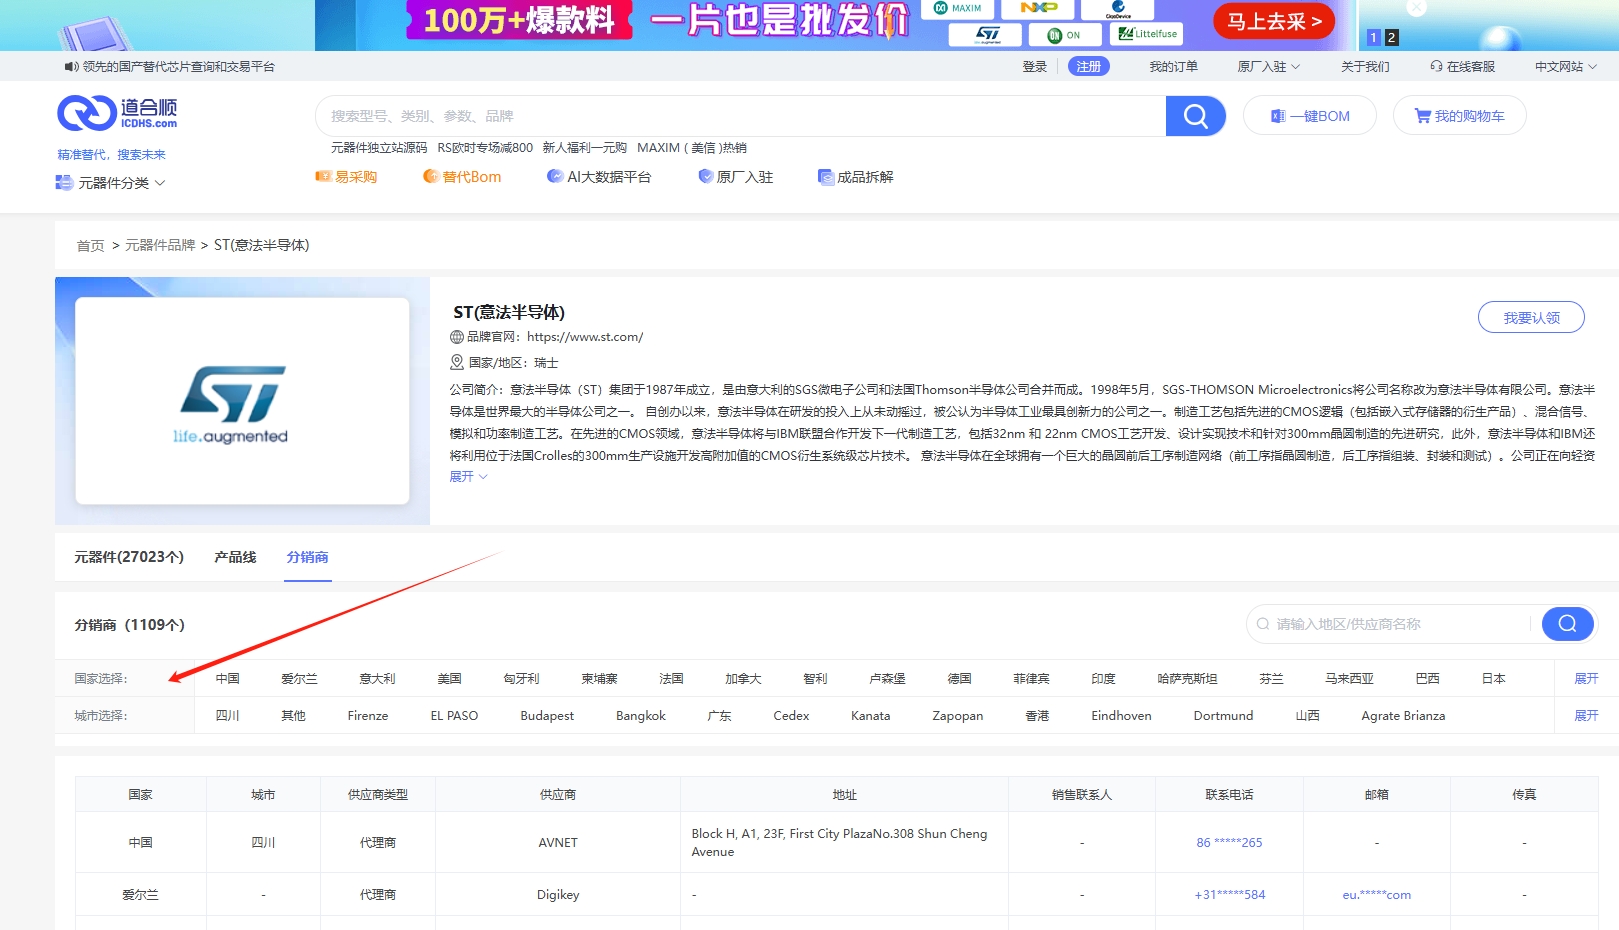
Task: Filter by country 加拿大
Action: (744, 678)
